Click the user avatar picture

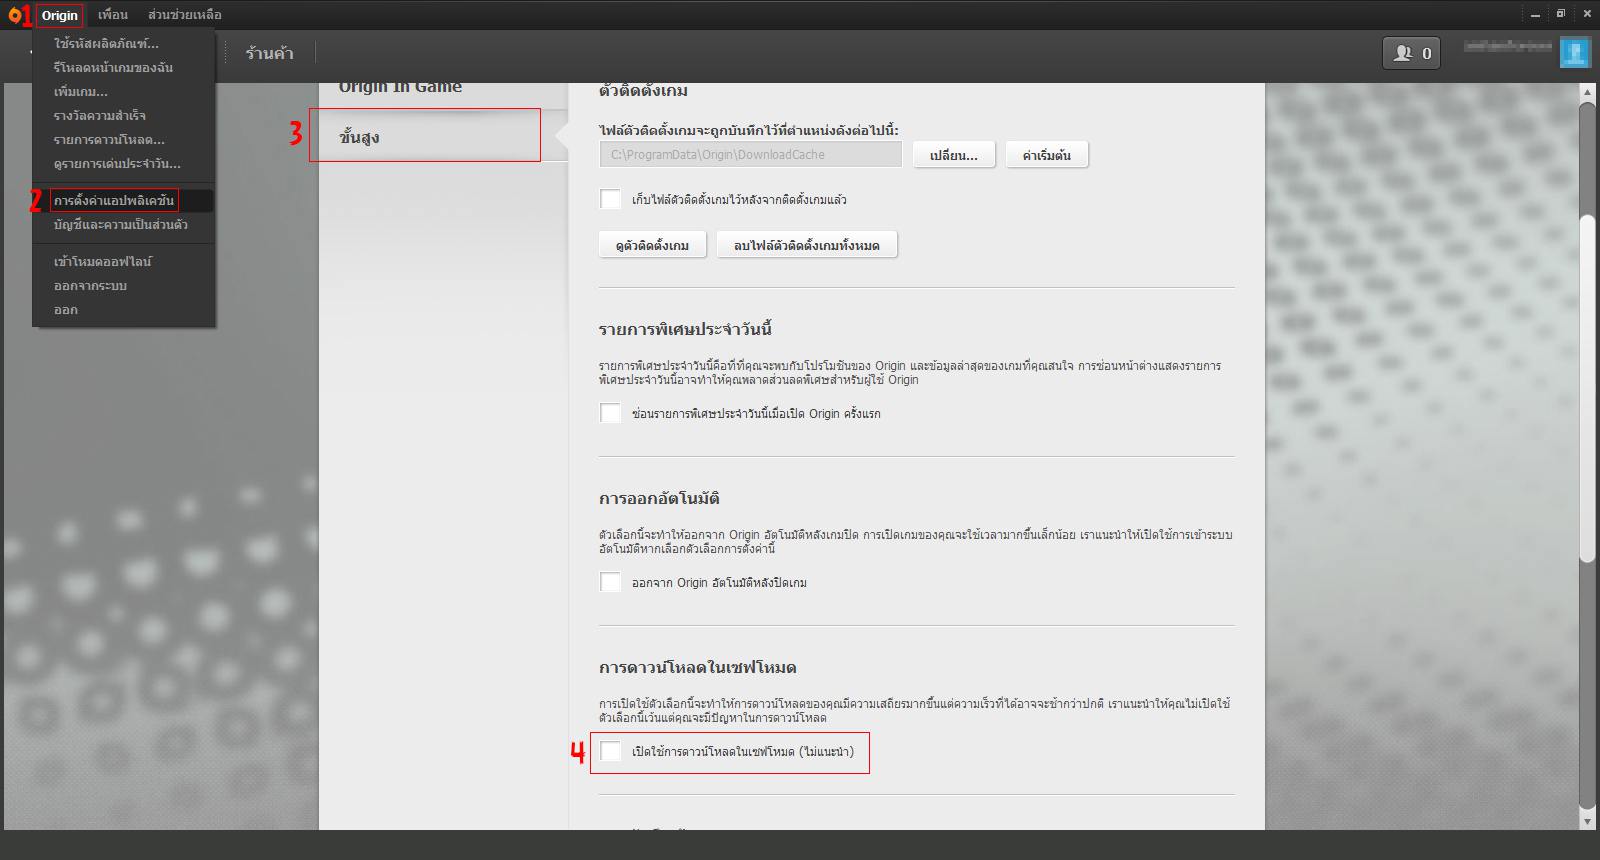[1574, 53]
